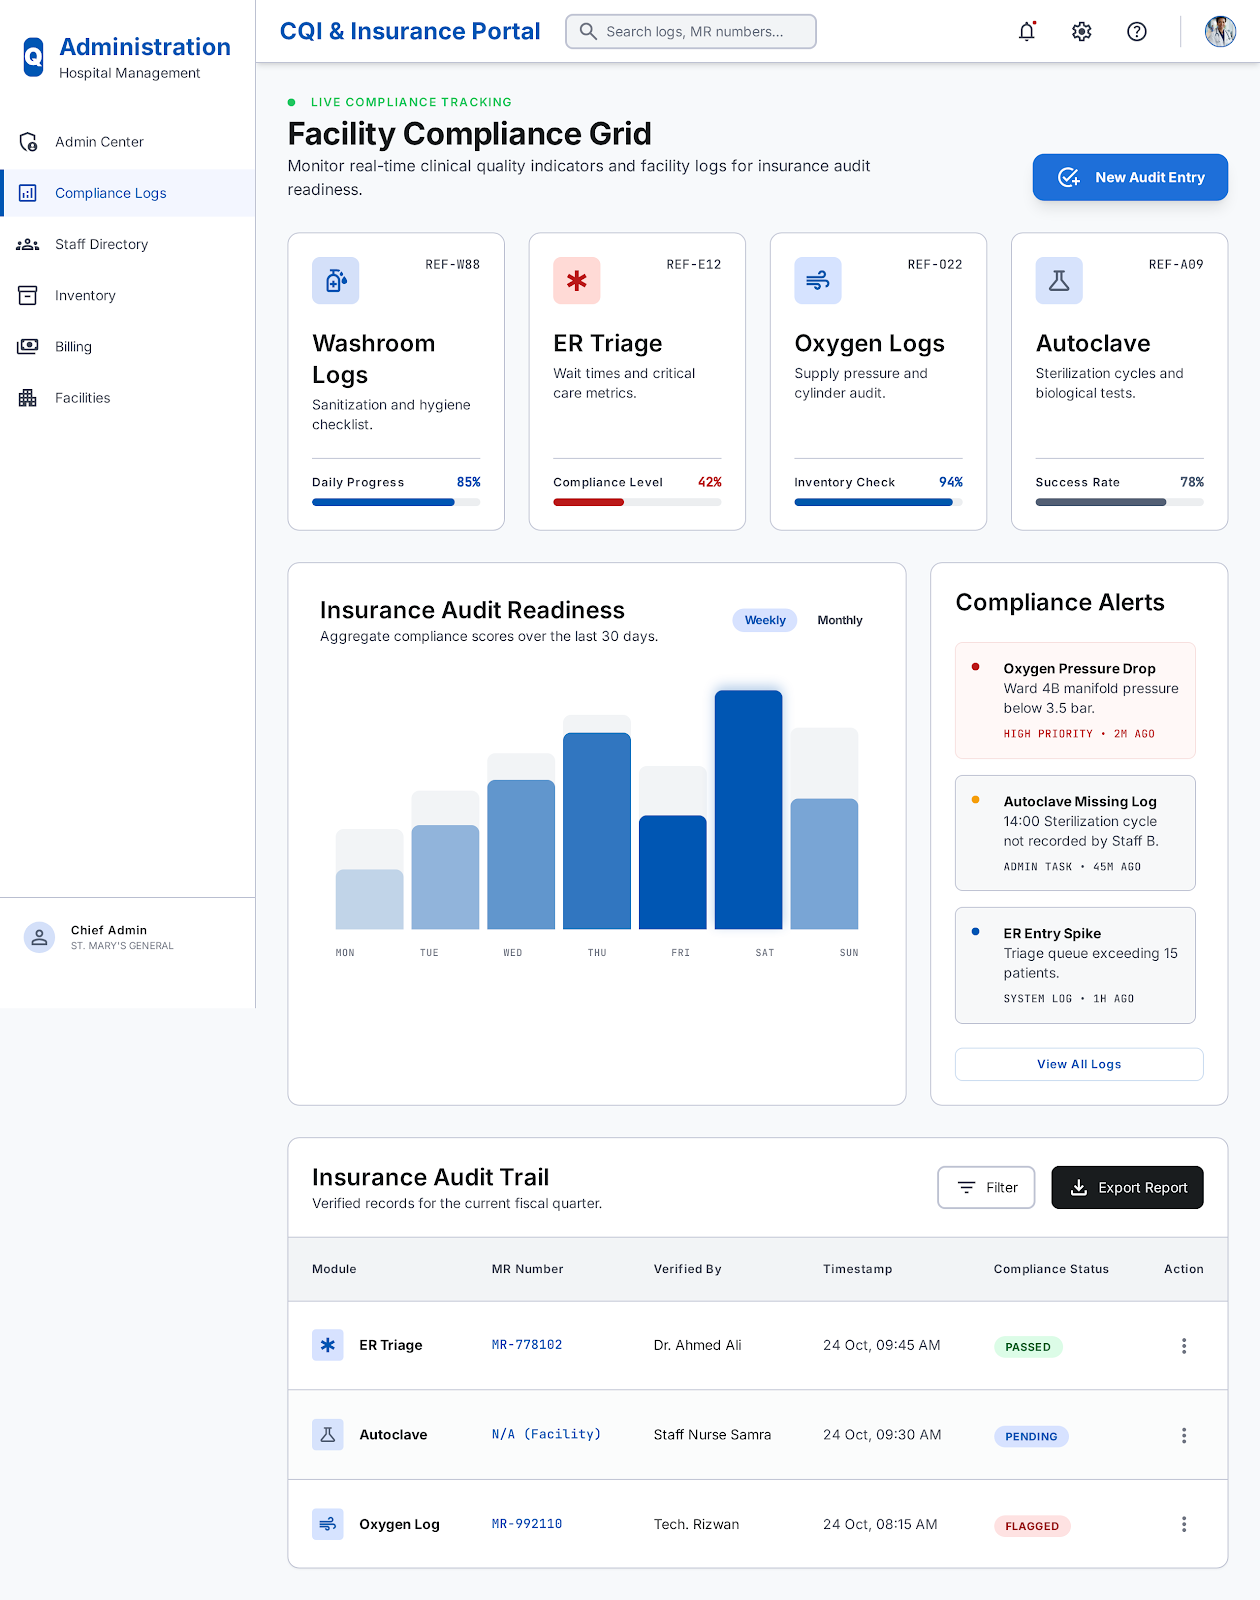This screenshot has width=1260, height=1600.
Task: Click the Washroom Logs sanitizer icon
Action: point(336,281)
